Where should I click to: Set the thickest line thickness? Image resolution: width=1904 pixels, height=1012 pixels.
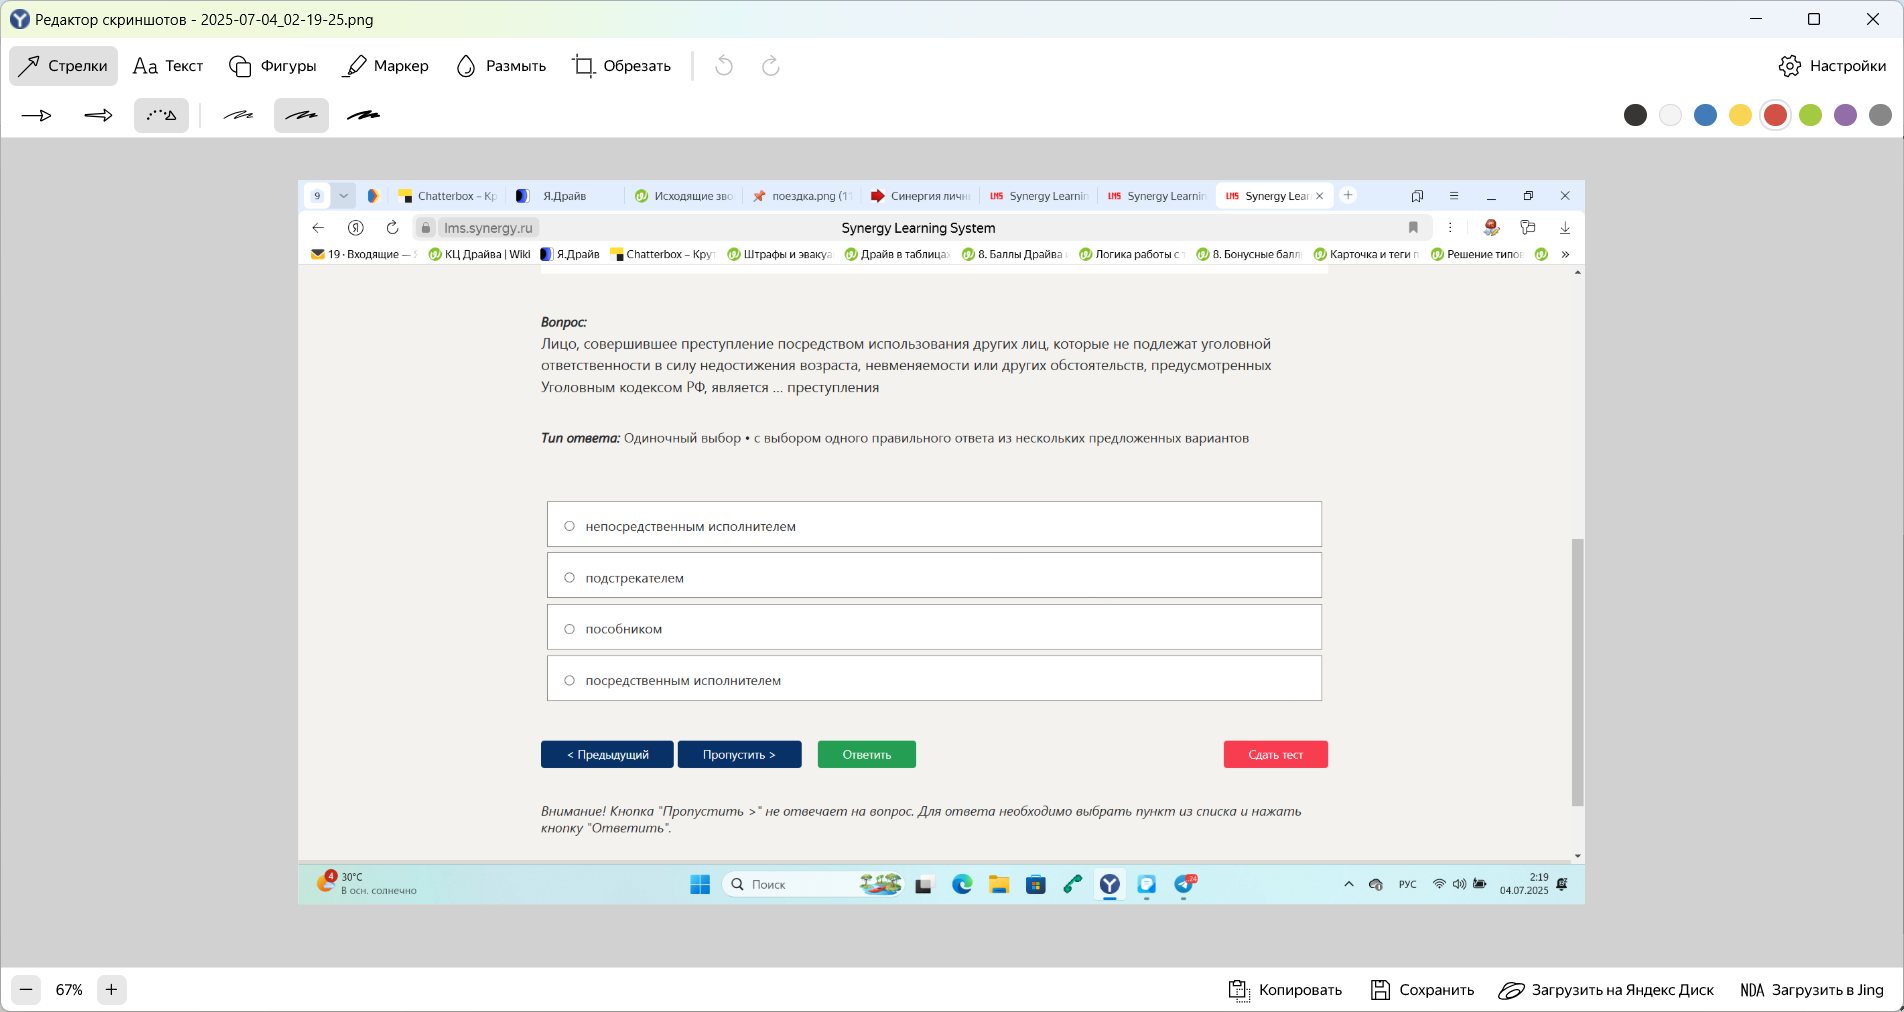pyautogui.click(x=363, y=116)
